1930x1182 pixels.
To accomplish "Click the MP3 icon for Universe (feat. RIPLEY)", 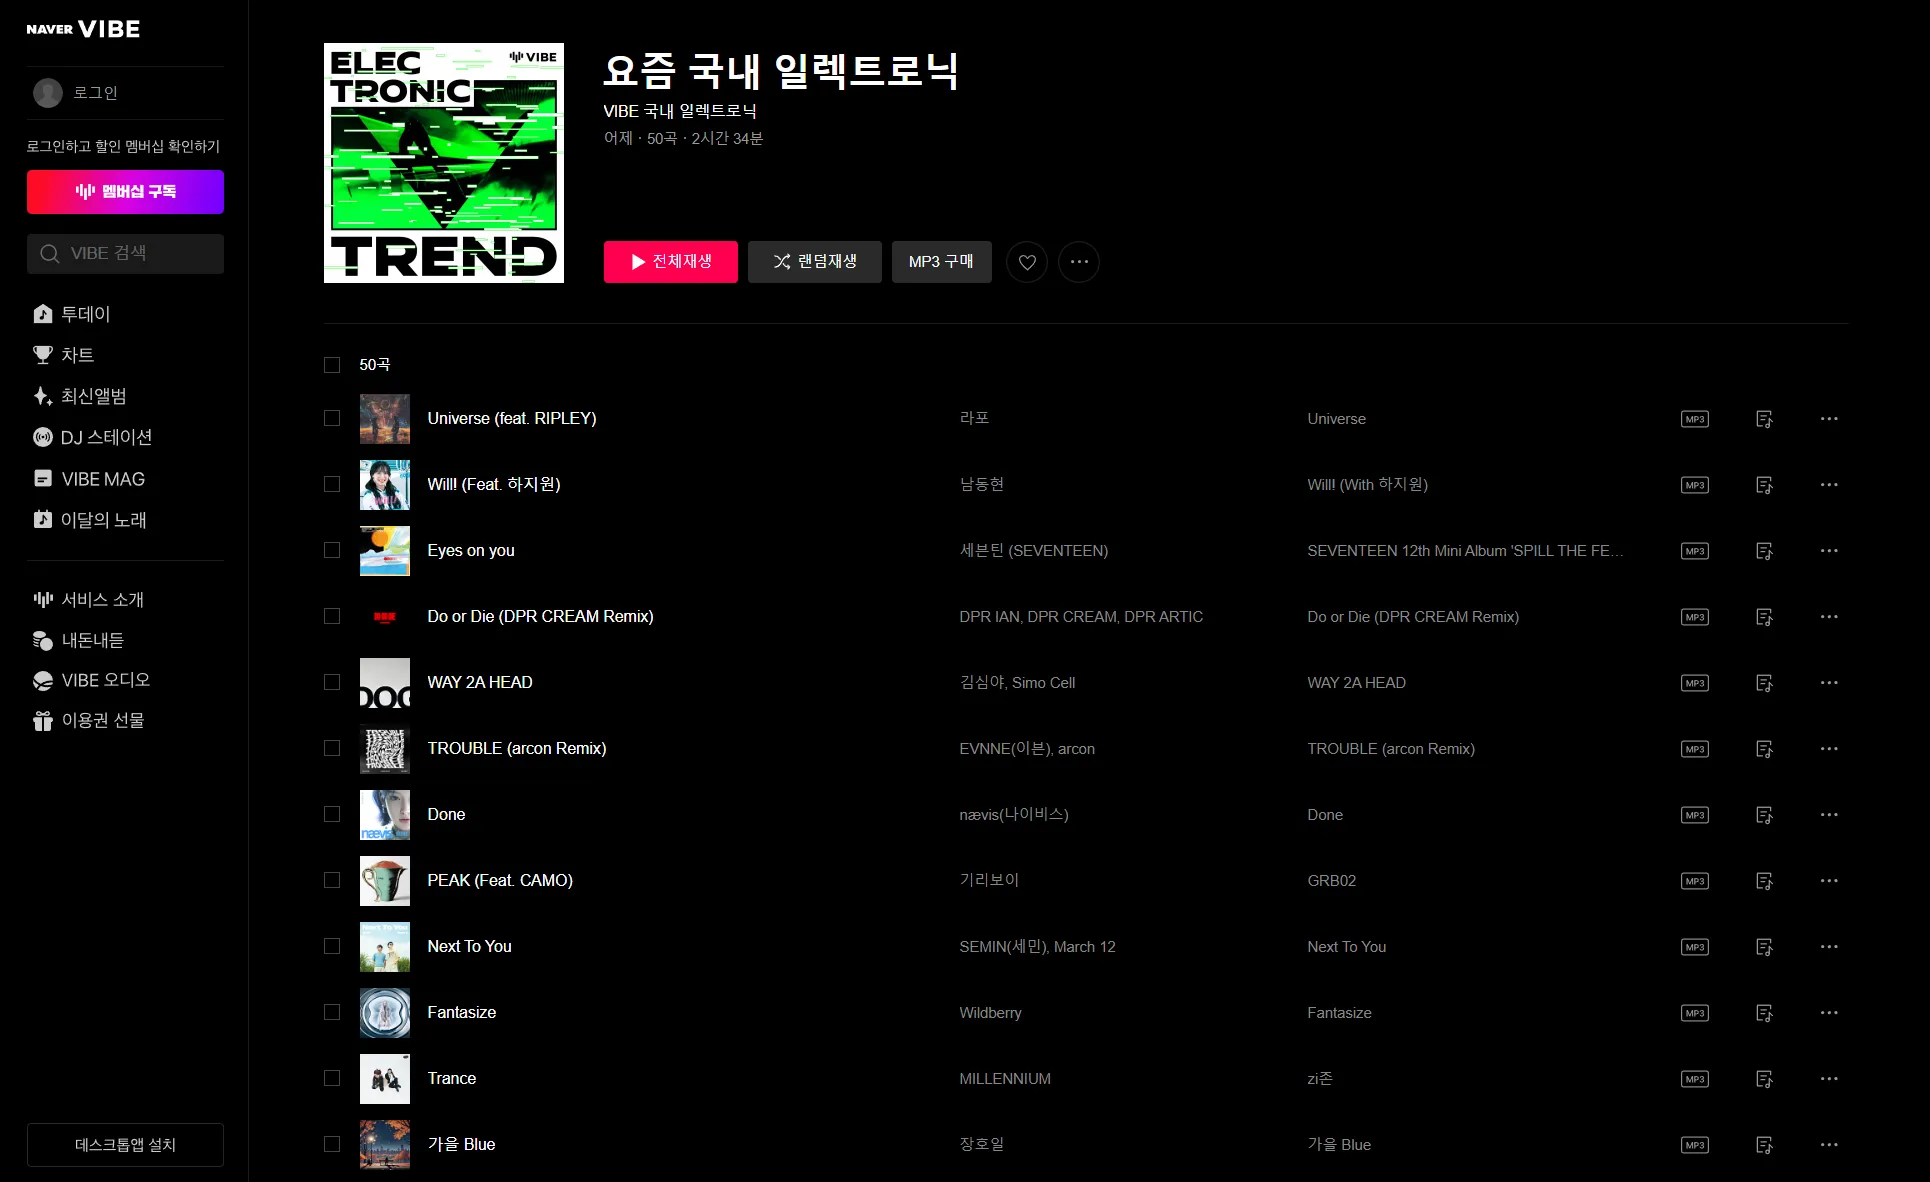I will (x=1695, y=419).
